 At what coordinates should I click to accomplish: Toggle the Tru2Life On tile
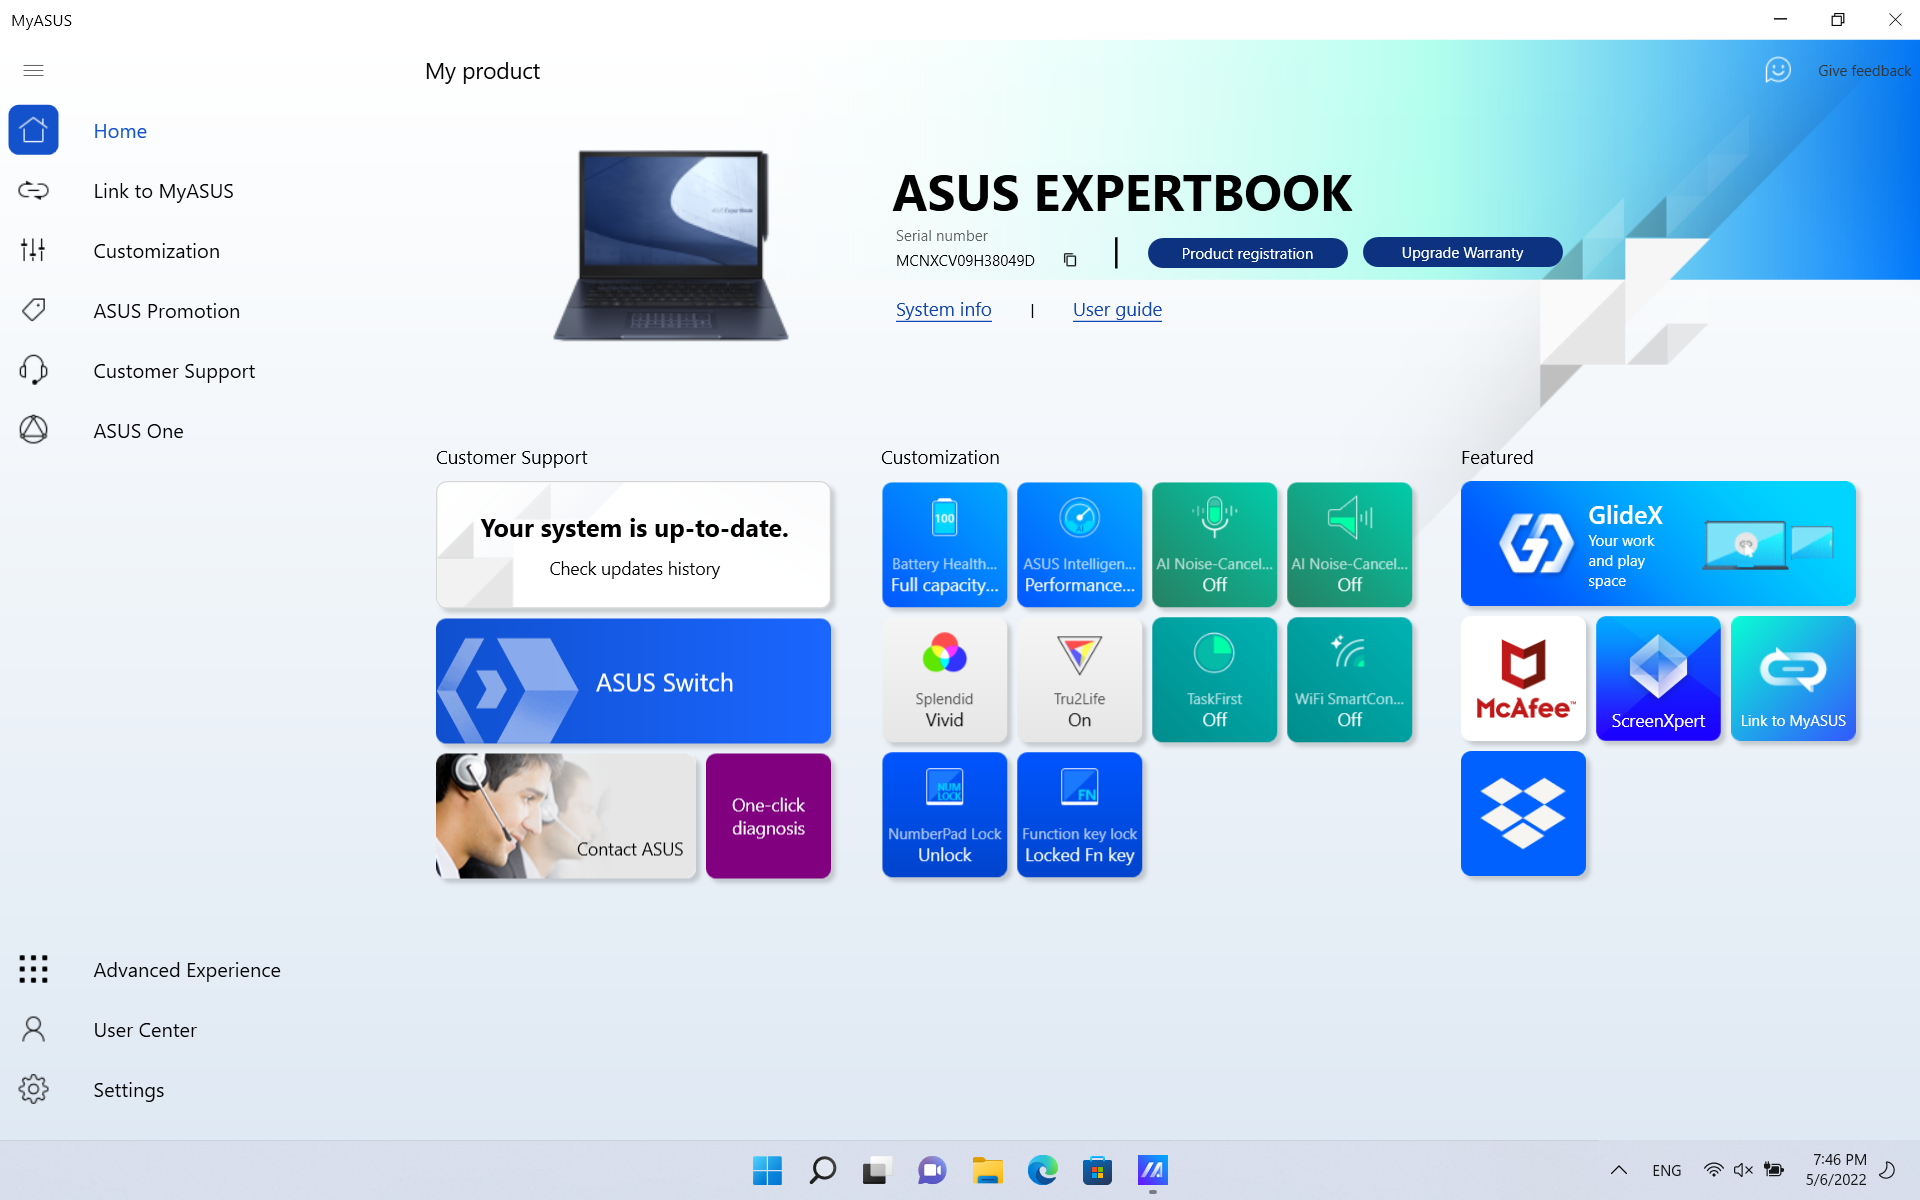pyautogui.click(x=1079, y=680)
